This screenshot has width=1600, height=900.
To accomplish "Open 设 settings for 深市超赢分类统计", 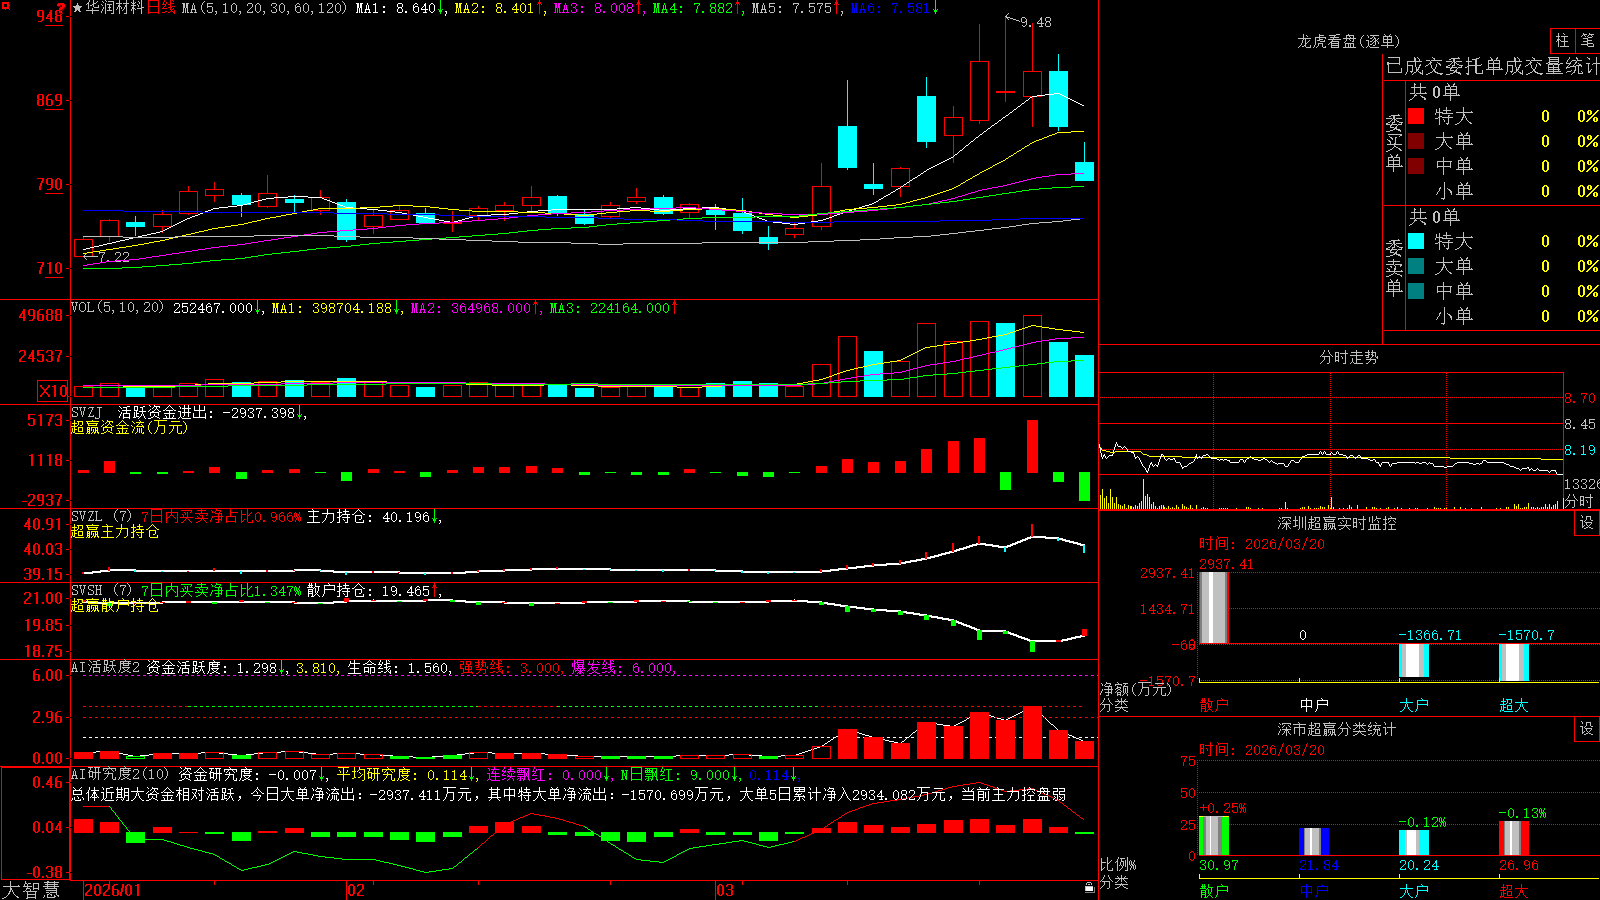I will [x=1587, y=729].
